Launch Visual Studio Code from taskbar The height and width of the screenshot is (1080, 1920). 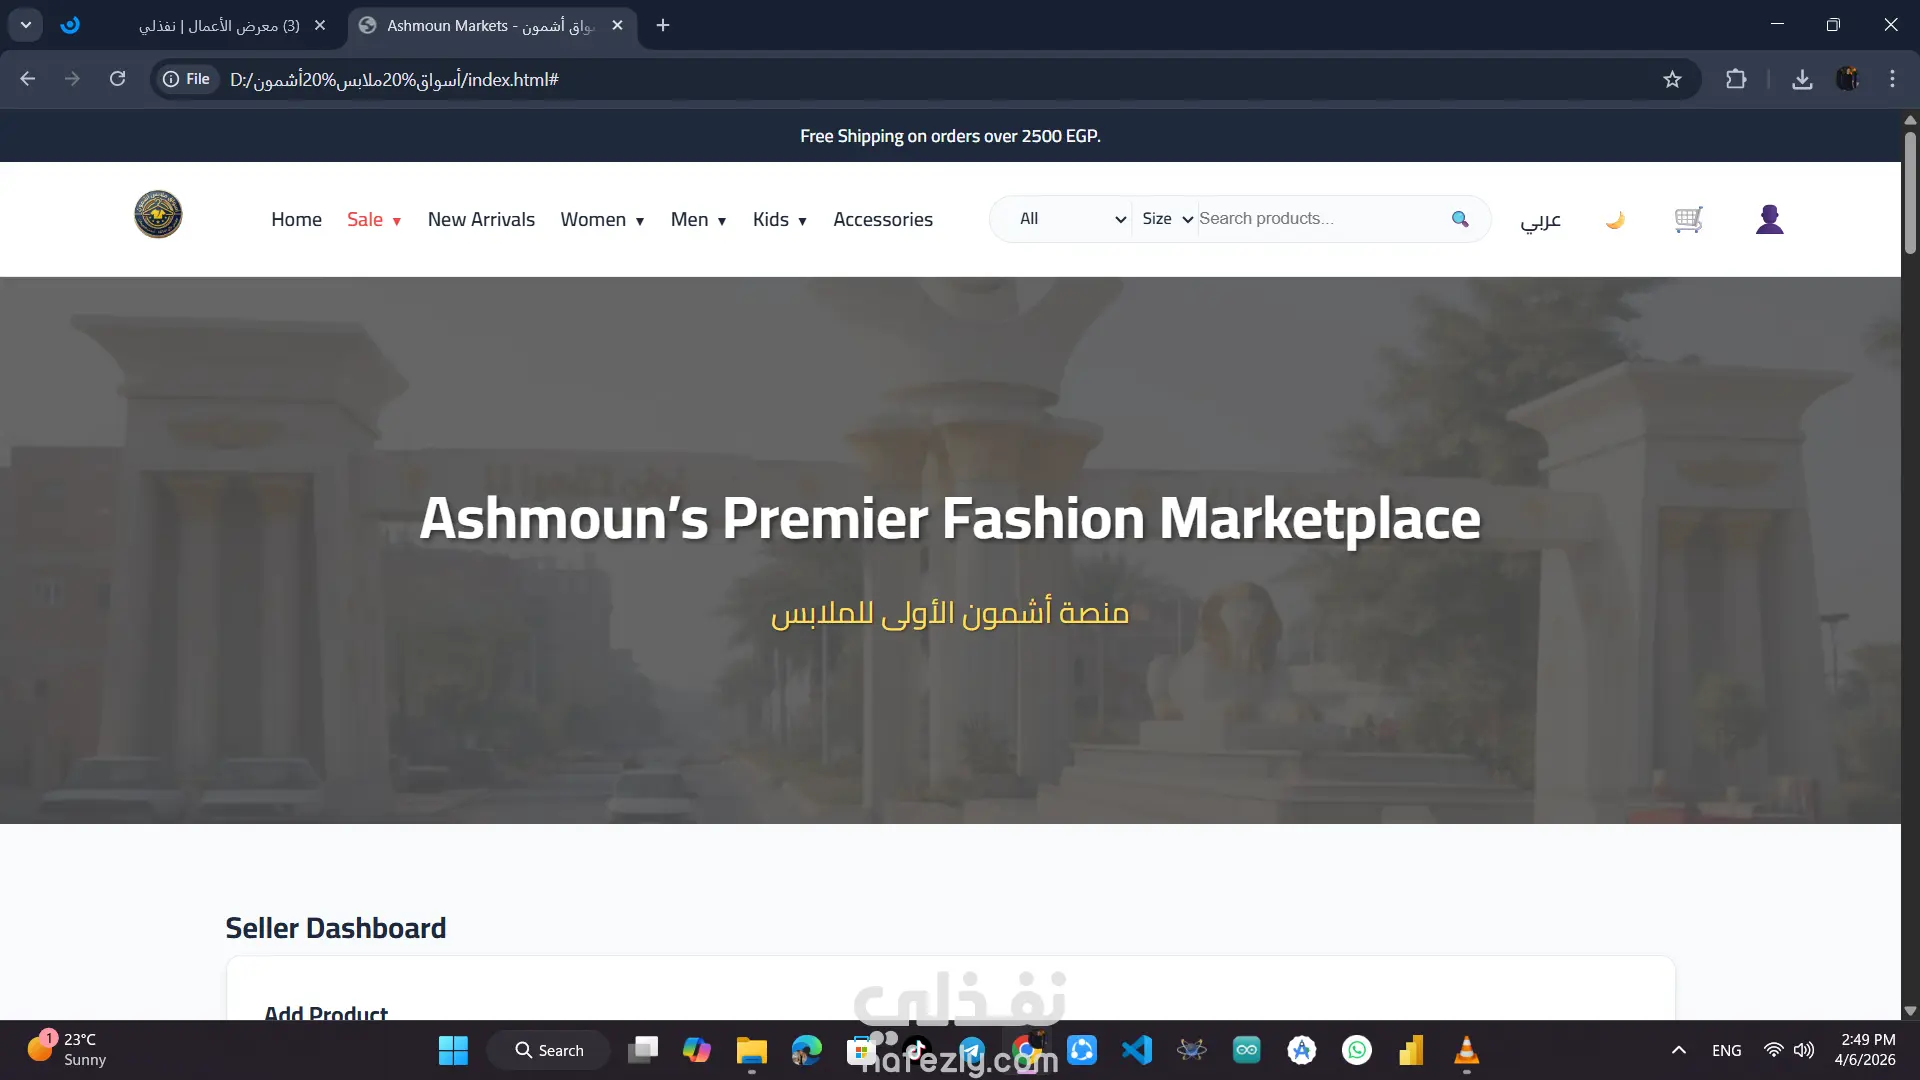click(1137, 1050)
